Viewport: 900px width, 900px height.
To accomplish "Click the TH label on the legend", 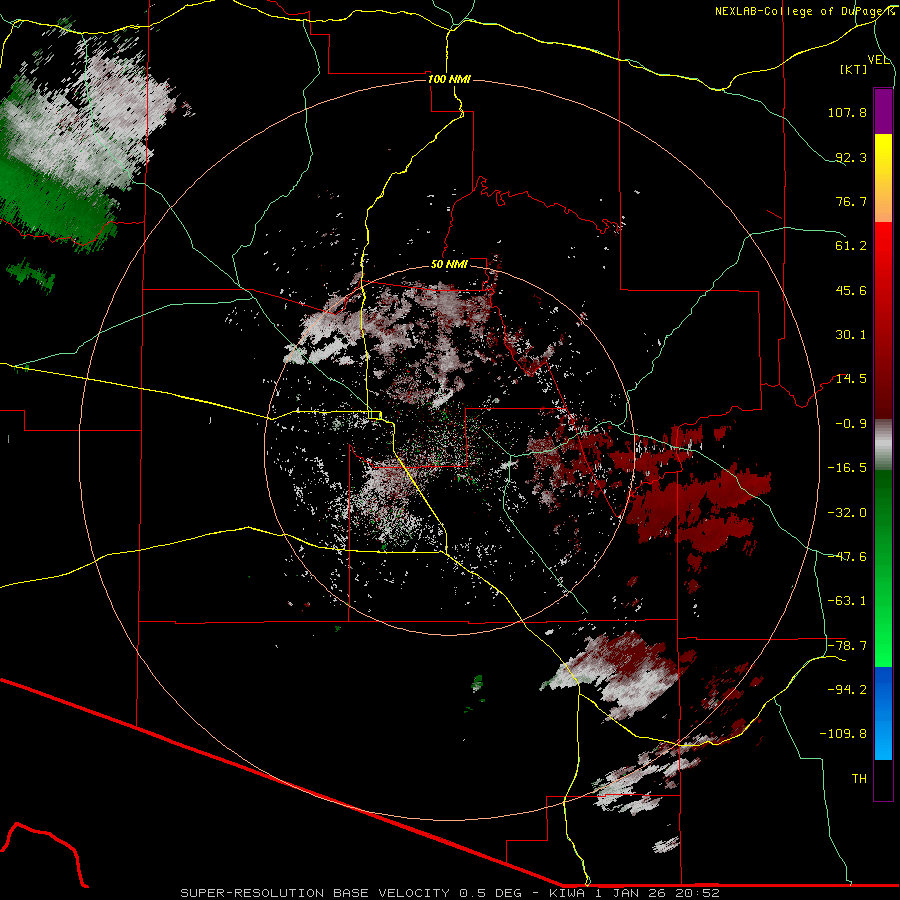I will point(859,779).
